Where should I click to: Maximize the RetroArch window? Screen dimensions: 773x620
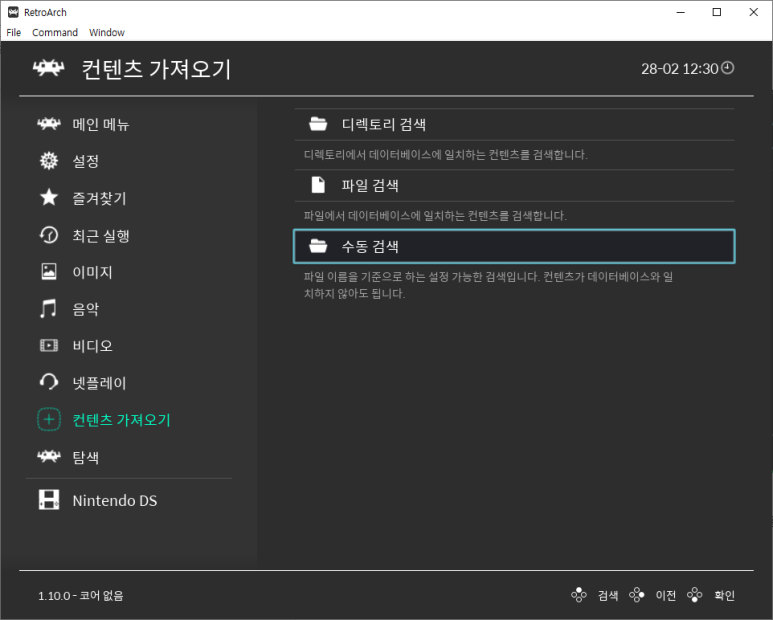point(717,12)
